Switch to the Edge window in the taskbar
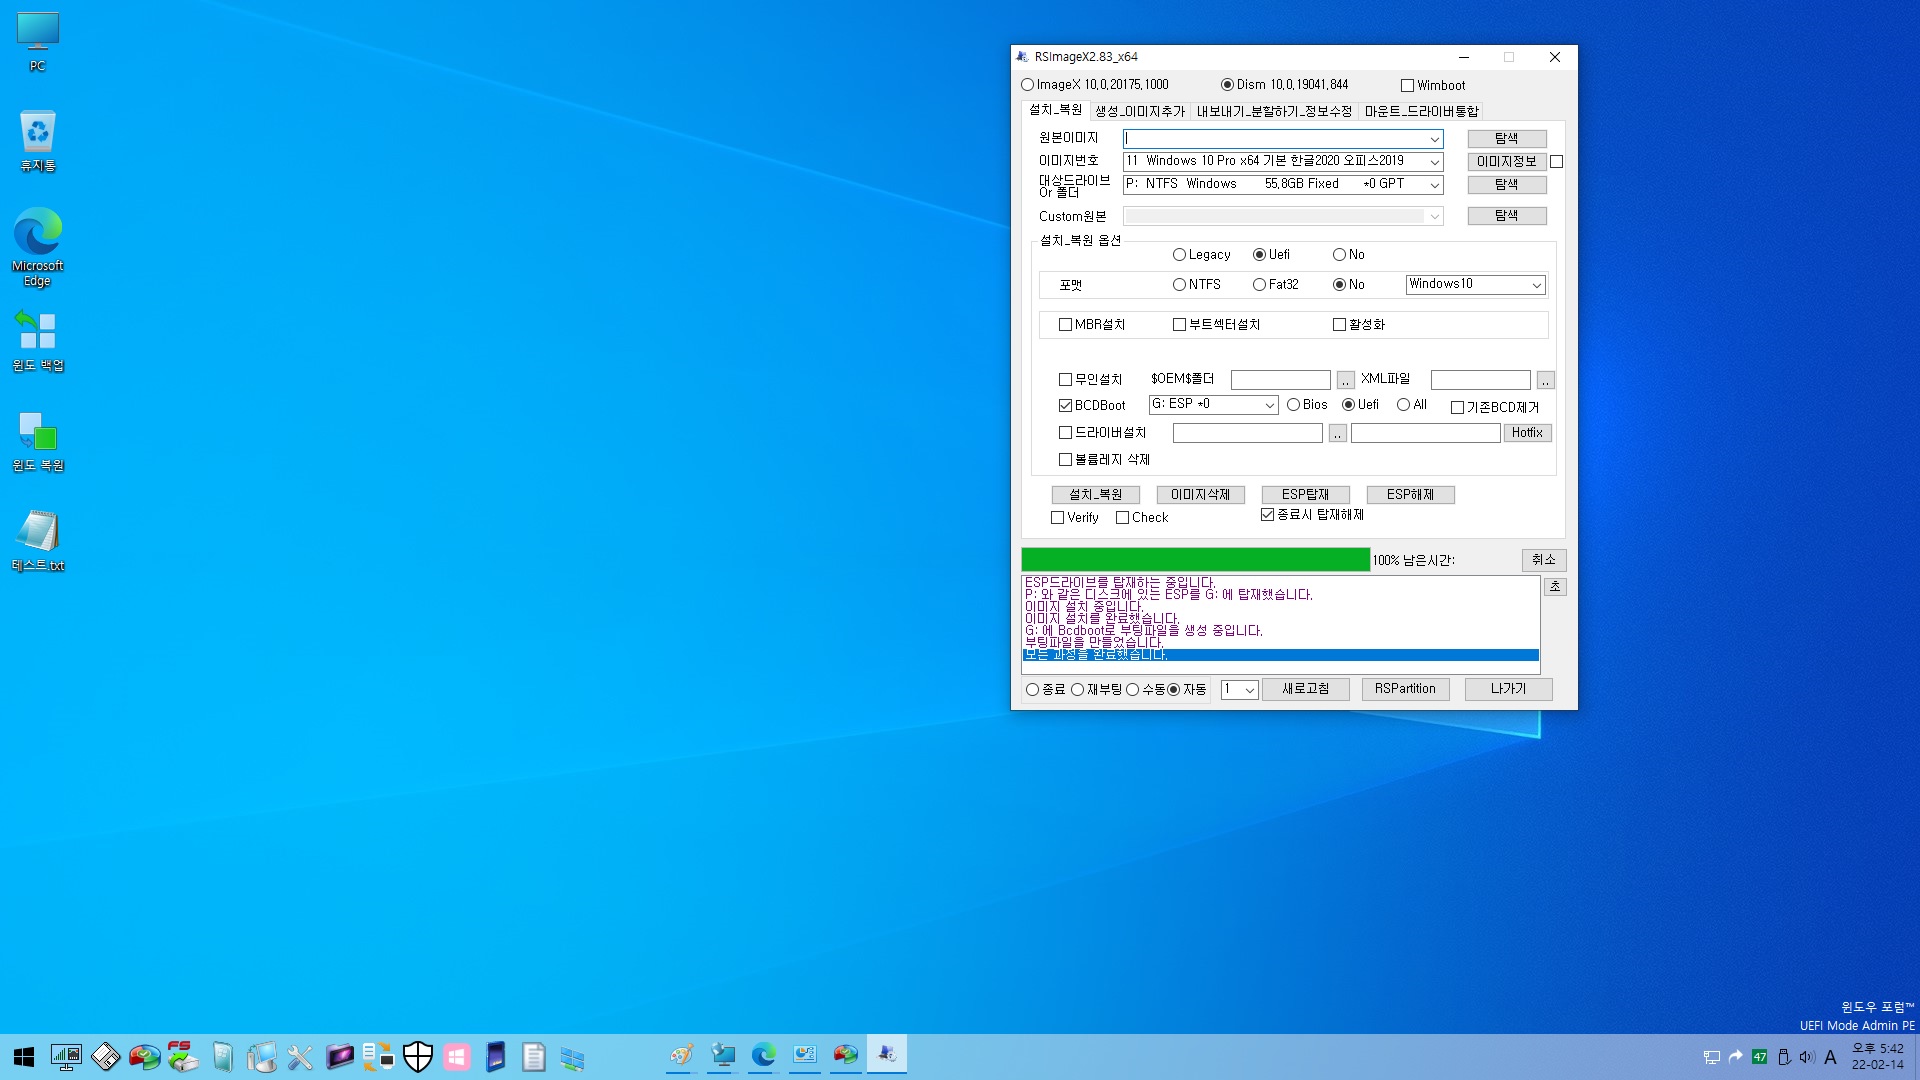This screenshot has width=1920, height=1080. pos(764,1056)
